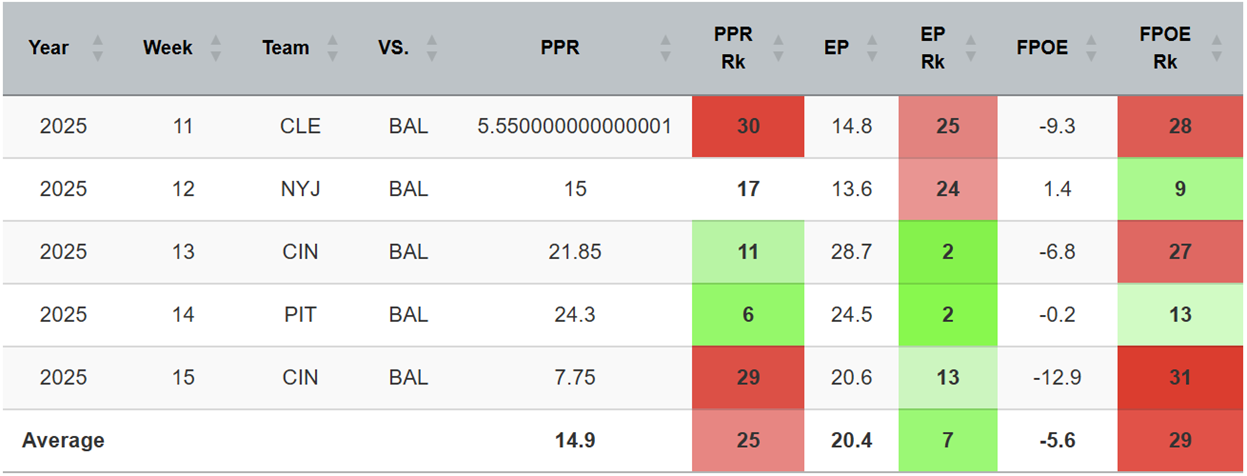
Task: Click the green PPR rank 6 cell
Action: coord(747,315)
